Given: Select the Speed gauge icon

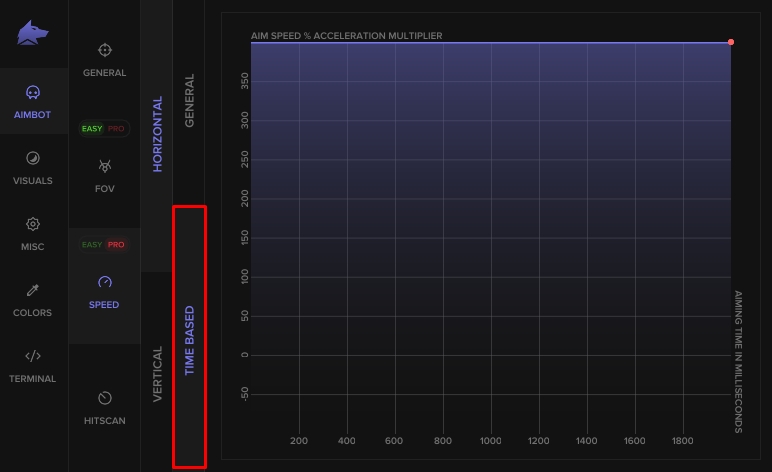Looking at the screenshot, I should click(x=104, y=282).
